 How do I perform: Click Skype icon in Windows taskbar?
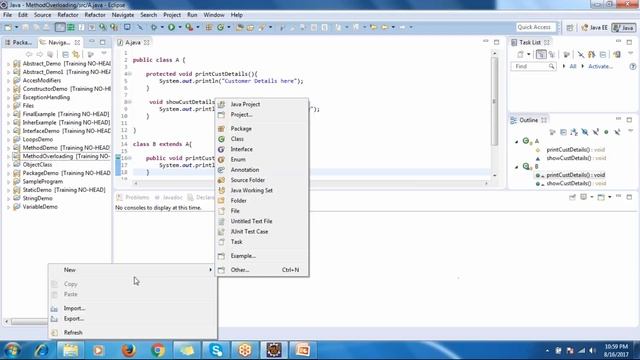point(216,350)
